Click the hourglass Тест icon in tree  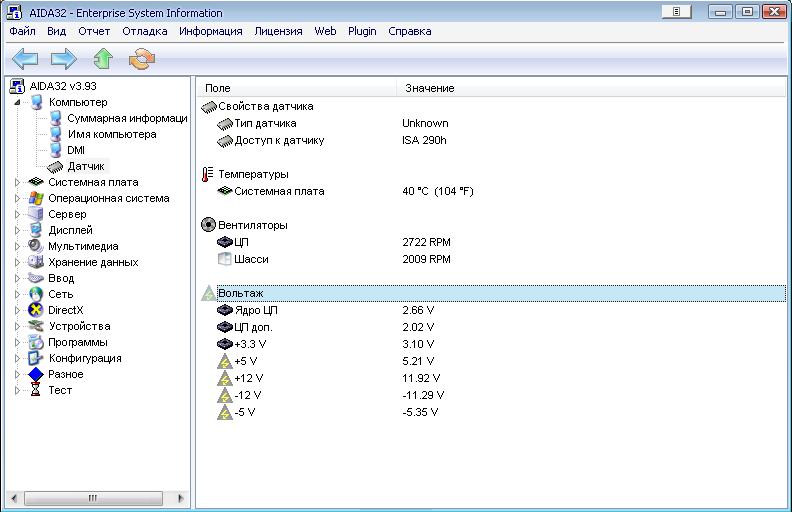point(36,390)
